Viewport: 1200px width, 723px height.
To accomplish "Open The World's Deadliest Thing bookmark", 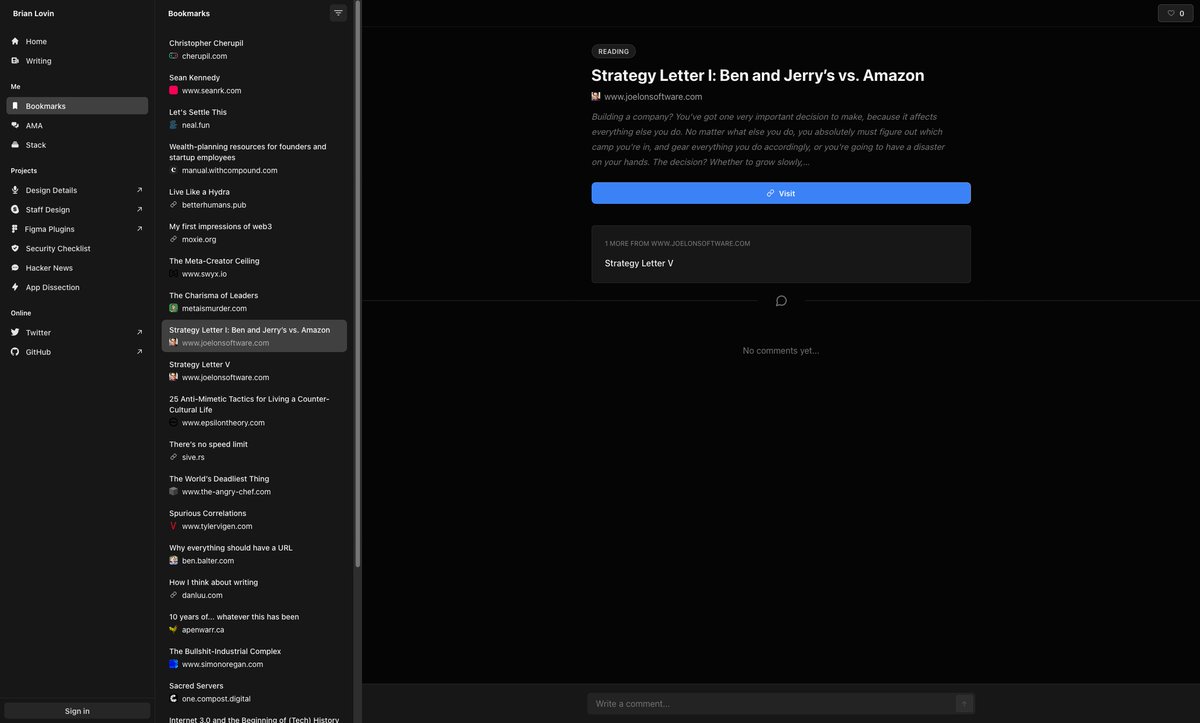I will [254, 485].
